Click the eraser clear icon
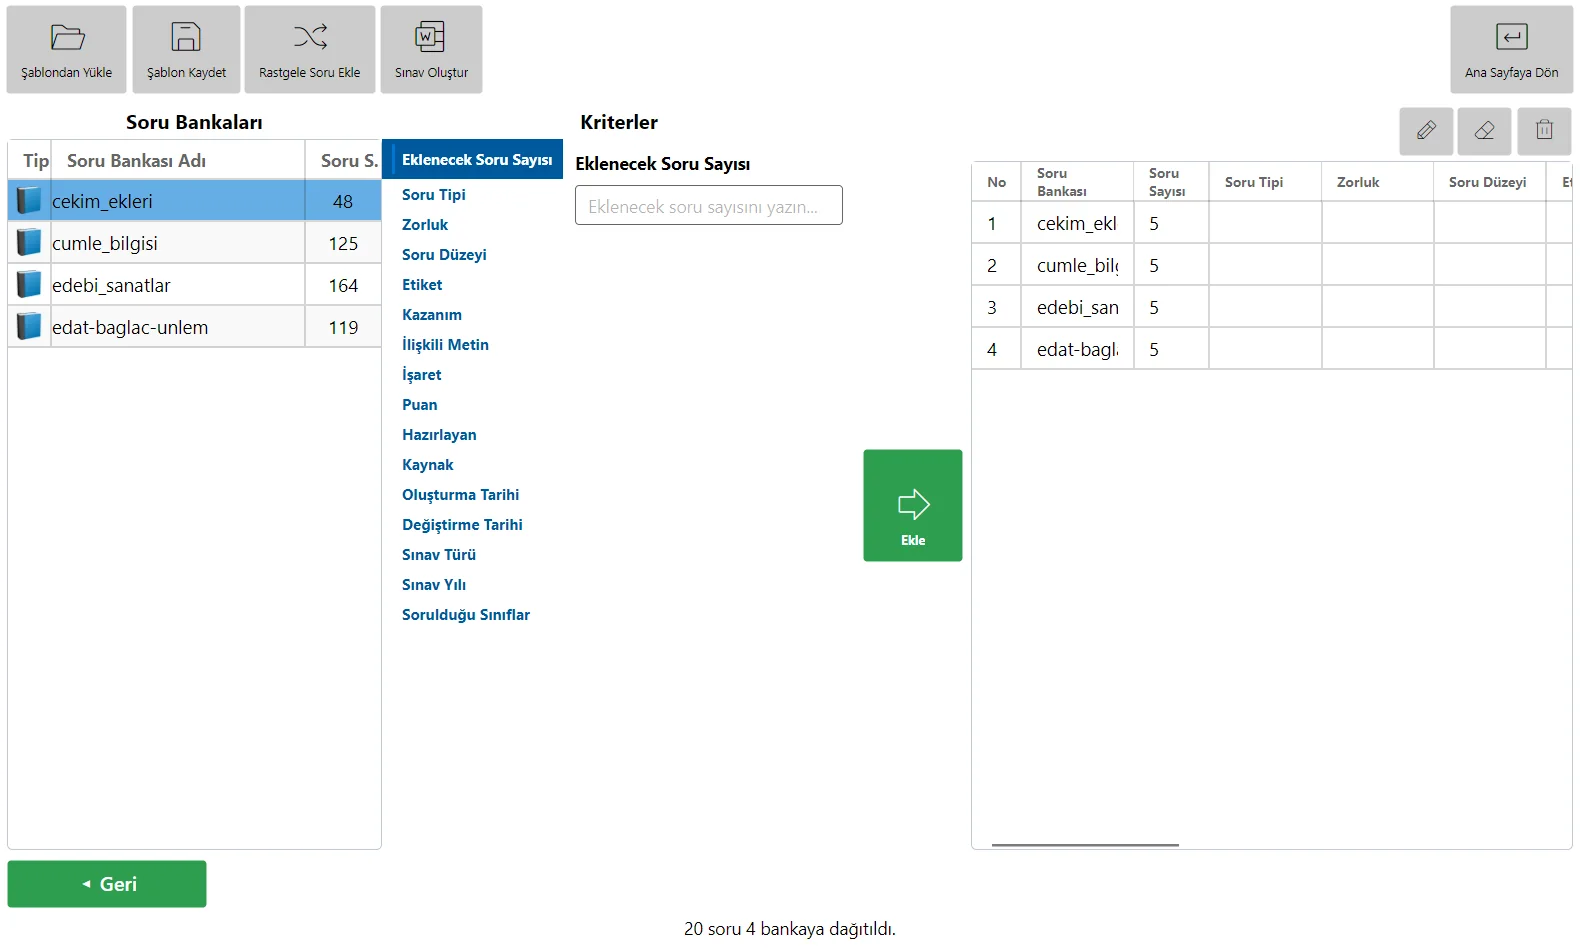Image resolution: width=1580 pixels, height=952 pixels. point(1484,131)
